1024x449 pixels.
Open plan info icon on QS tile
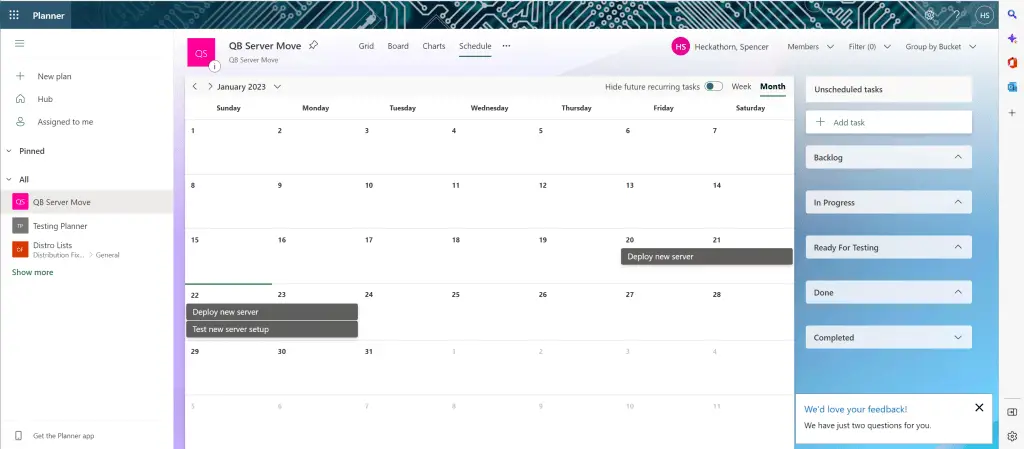[x=215, y=67]
